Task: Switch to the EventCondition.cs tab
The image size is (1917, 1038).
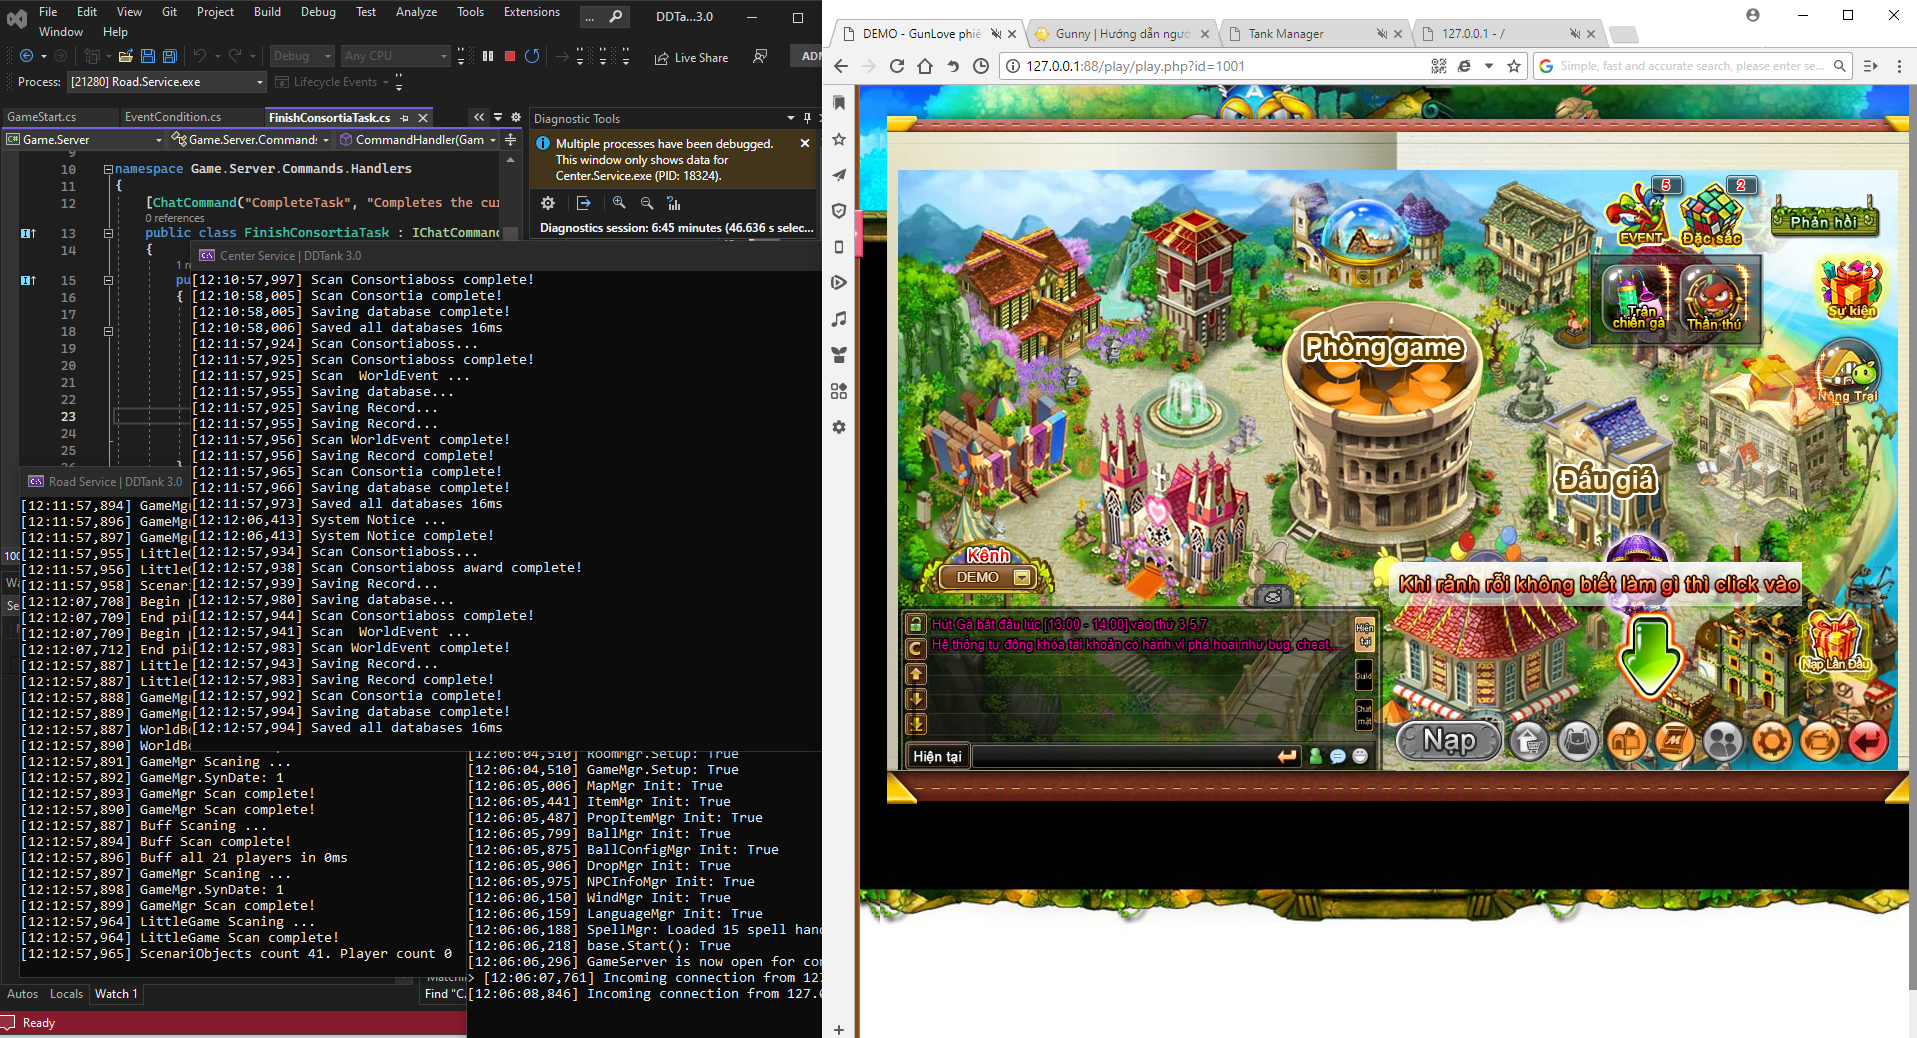Action: tap(173, 117)
